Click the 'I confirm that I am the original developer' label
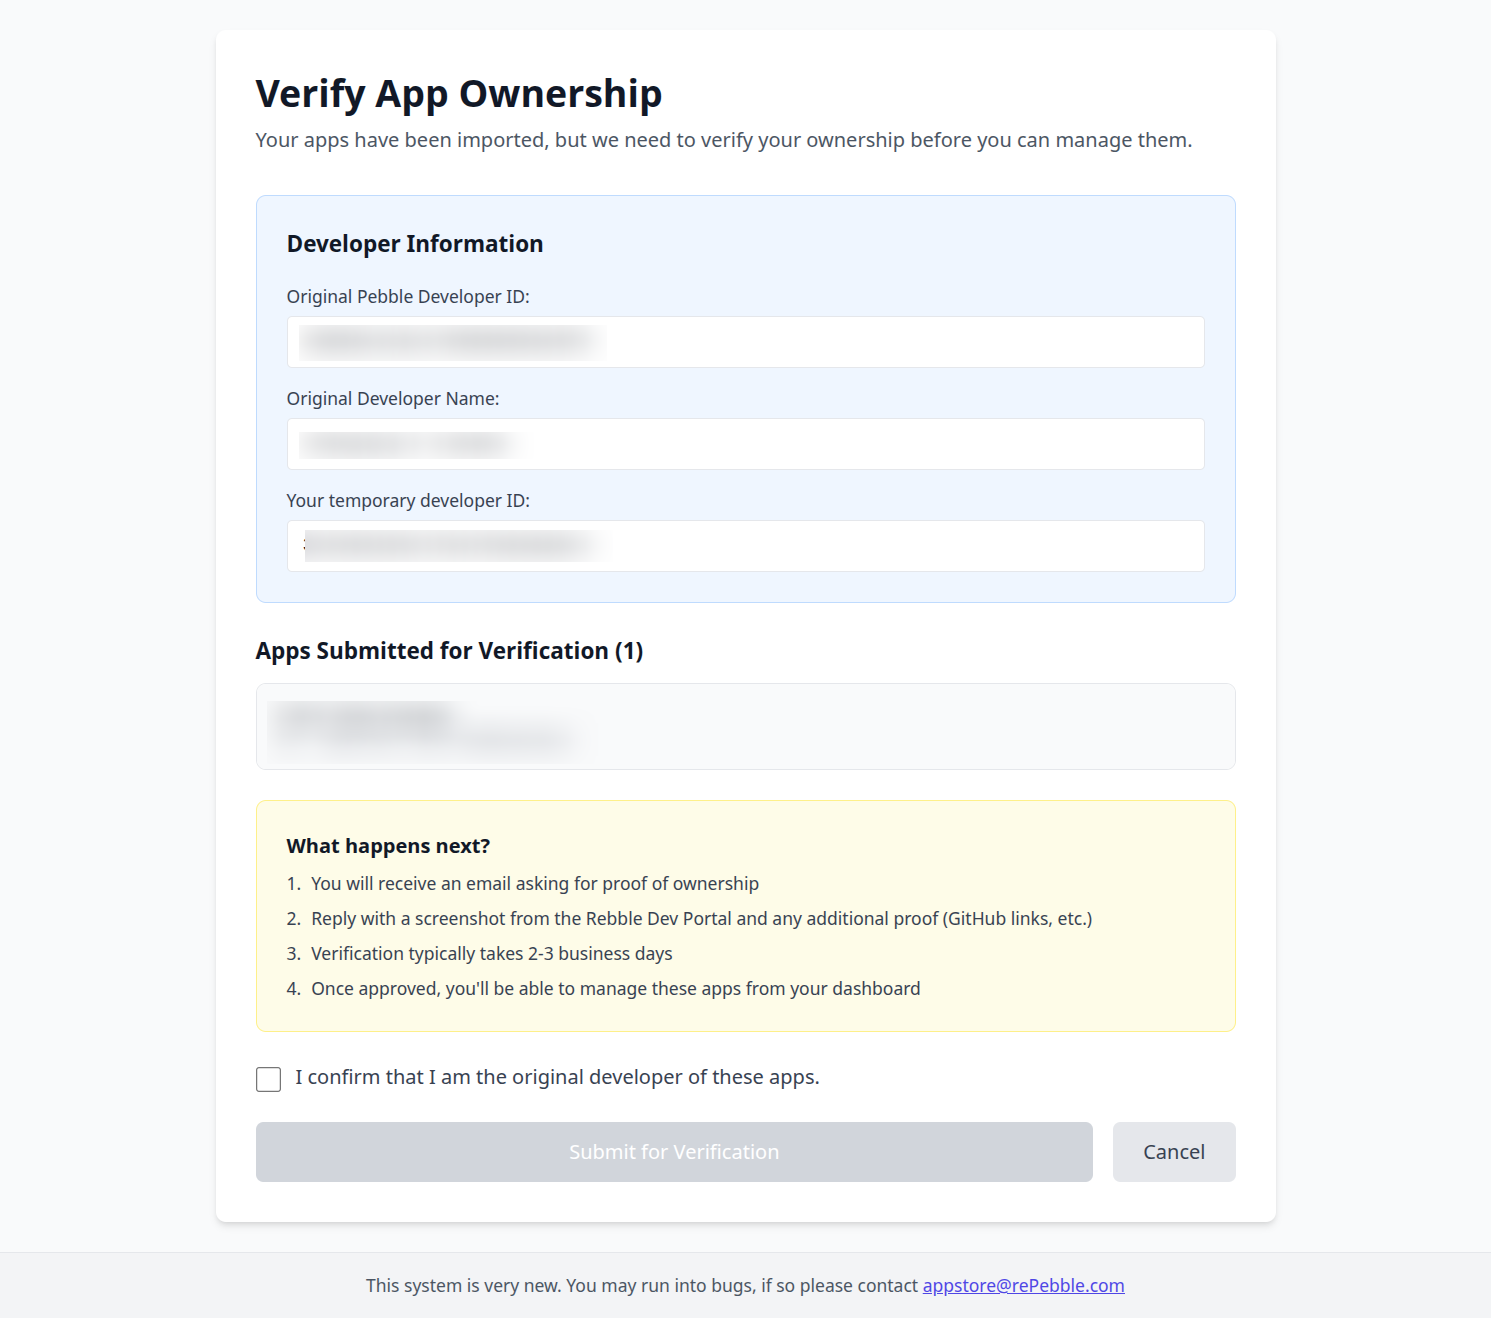 557,1077
